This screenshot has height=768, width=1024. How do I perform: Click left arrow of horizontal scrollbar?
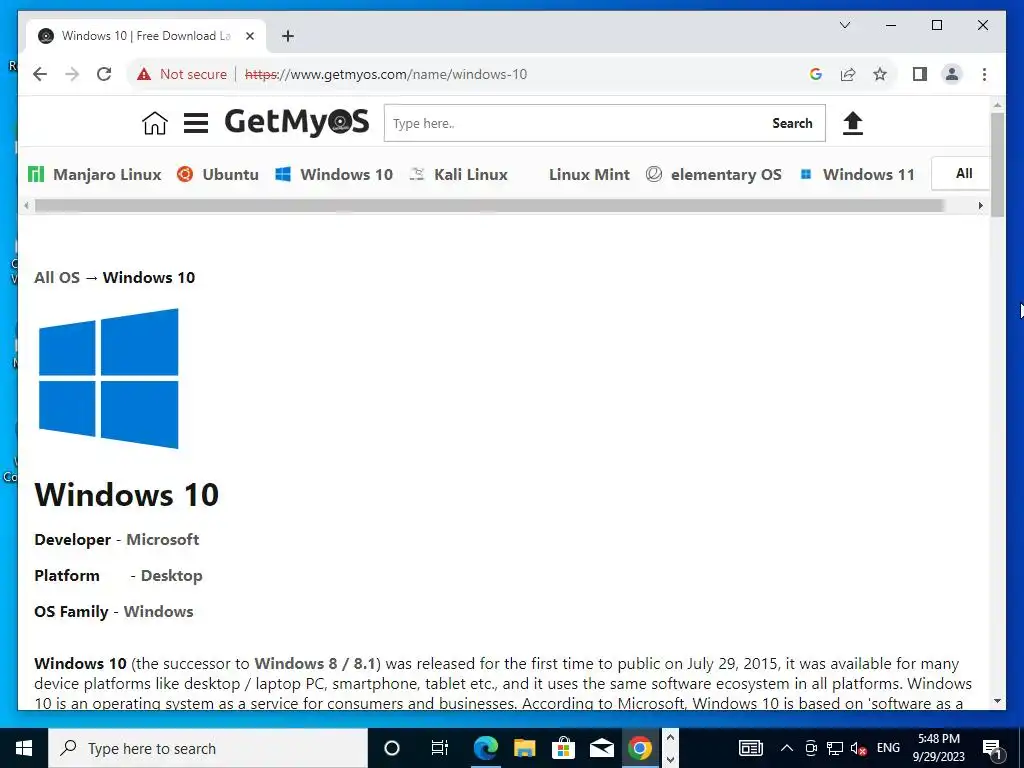26,206
